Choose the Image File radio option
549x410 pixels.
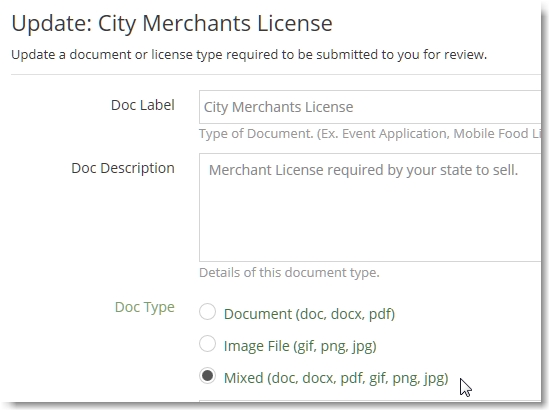click(x=207, y=343)
